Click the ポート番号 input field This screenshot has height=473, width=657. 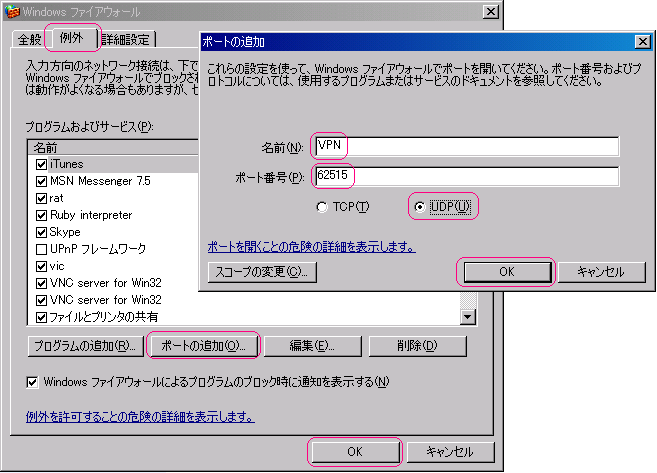(x=465, y=177)
